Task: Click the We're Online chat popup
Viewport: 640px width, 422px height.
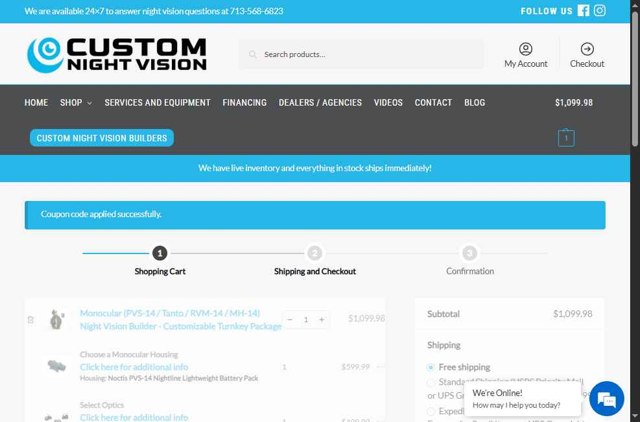Action: pos(523,399)
